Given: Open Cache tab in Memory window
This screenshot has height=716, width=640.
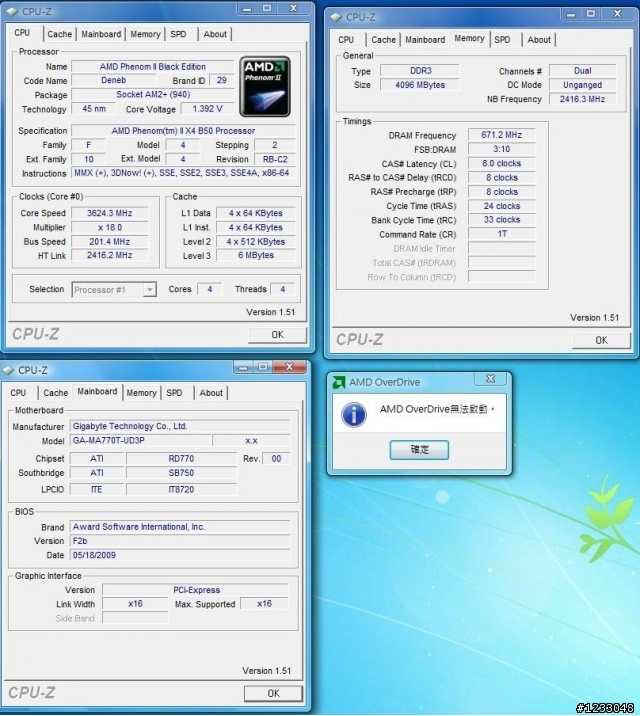Looking at the screenshot, I should pos(383,40).
